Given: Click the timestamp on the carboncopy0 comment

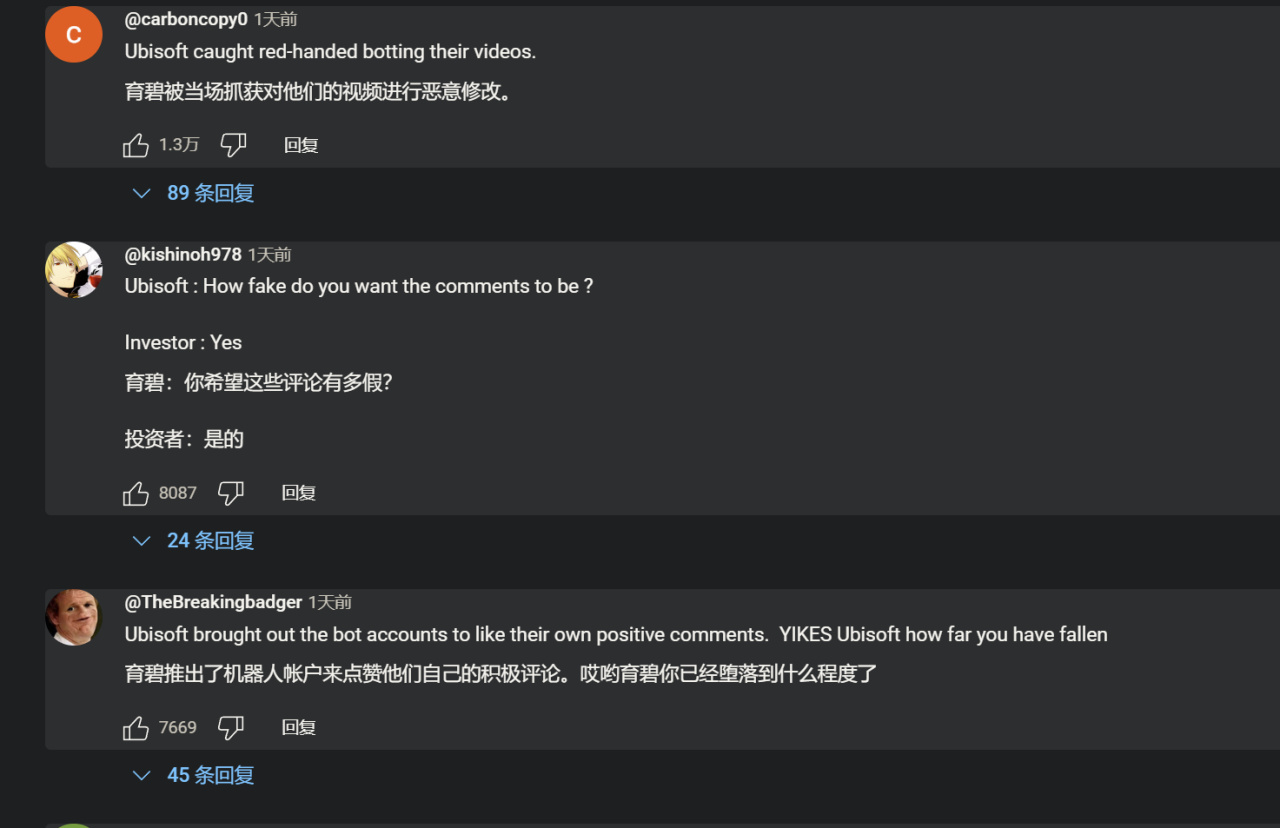Looking at the screenshot, I should [276, 19].
